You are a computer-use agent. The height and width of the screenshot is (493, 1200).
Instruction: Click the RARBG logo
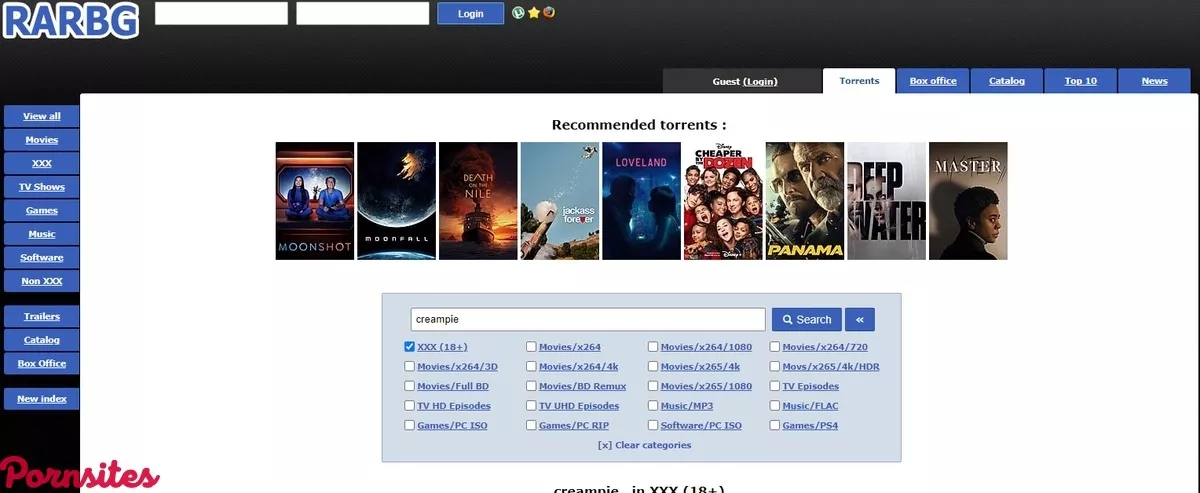[x=70, y=20]
